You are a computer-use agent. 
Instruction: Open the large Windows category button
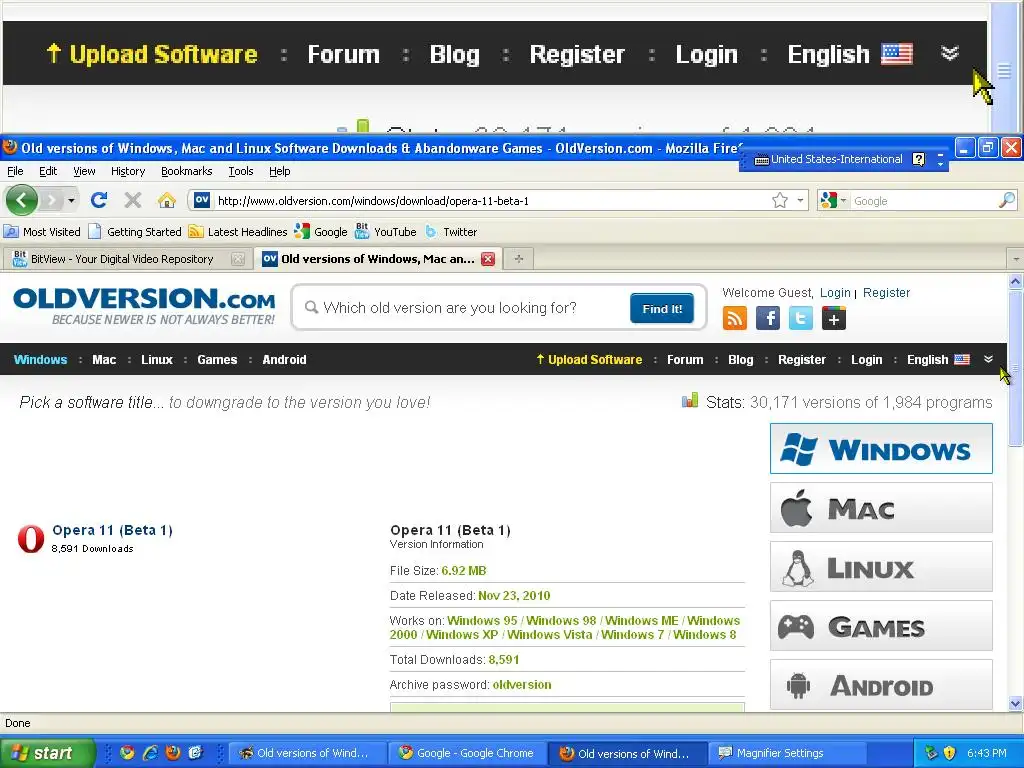tap(881, 449)
